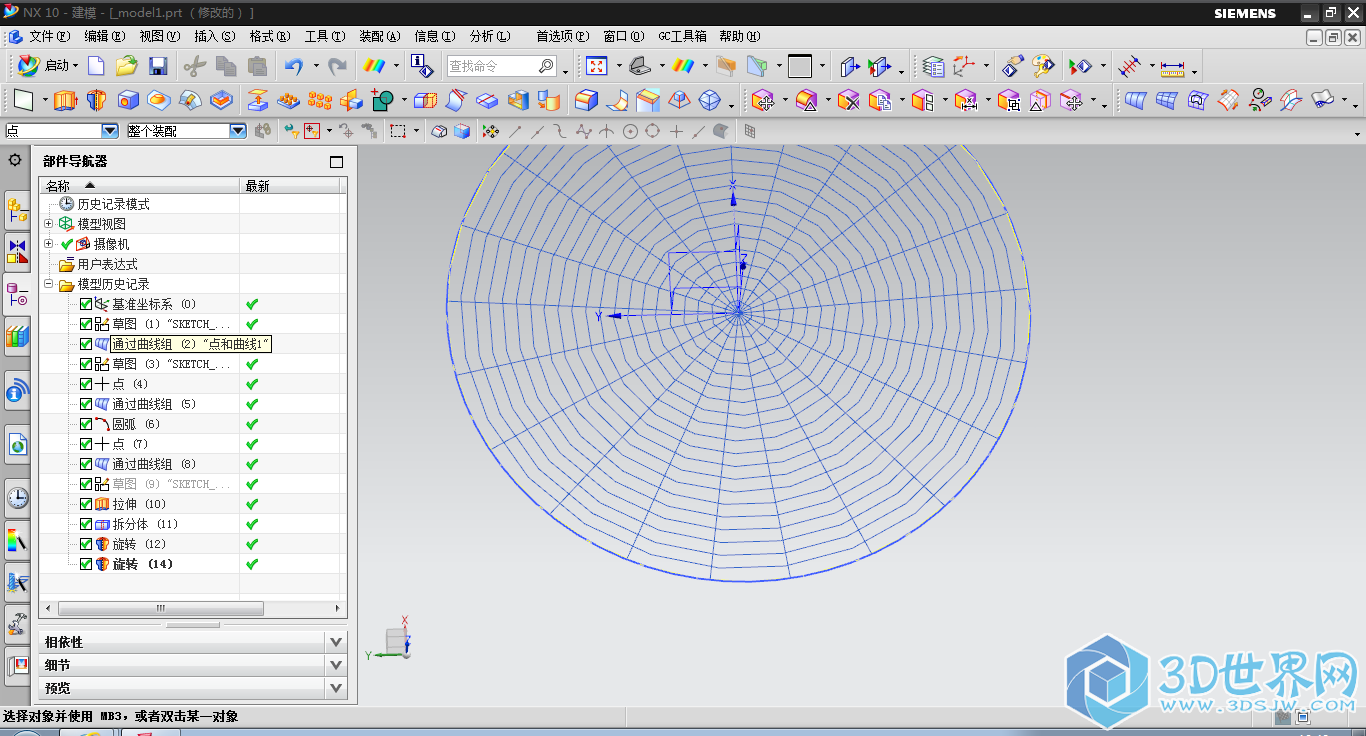Toggle checkbox for 点 (4) feature
The image size is (1366, 736).
86,384
